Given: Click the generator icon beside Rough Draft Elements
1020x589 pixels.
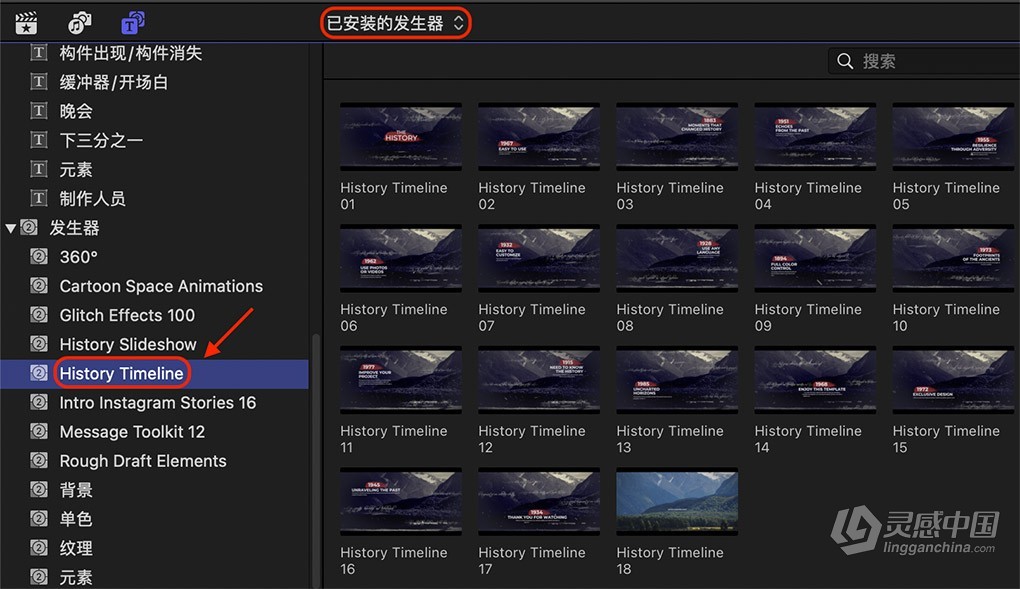Looking at the screenshot, I should point(39,460).
